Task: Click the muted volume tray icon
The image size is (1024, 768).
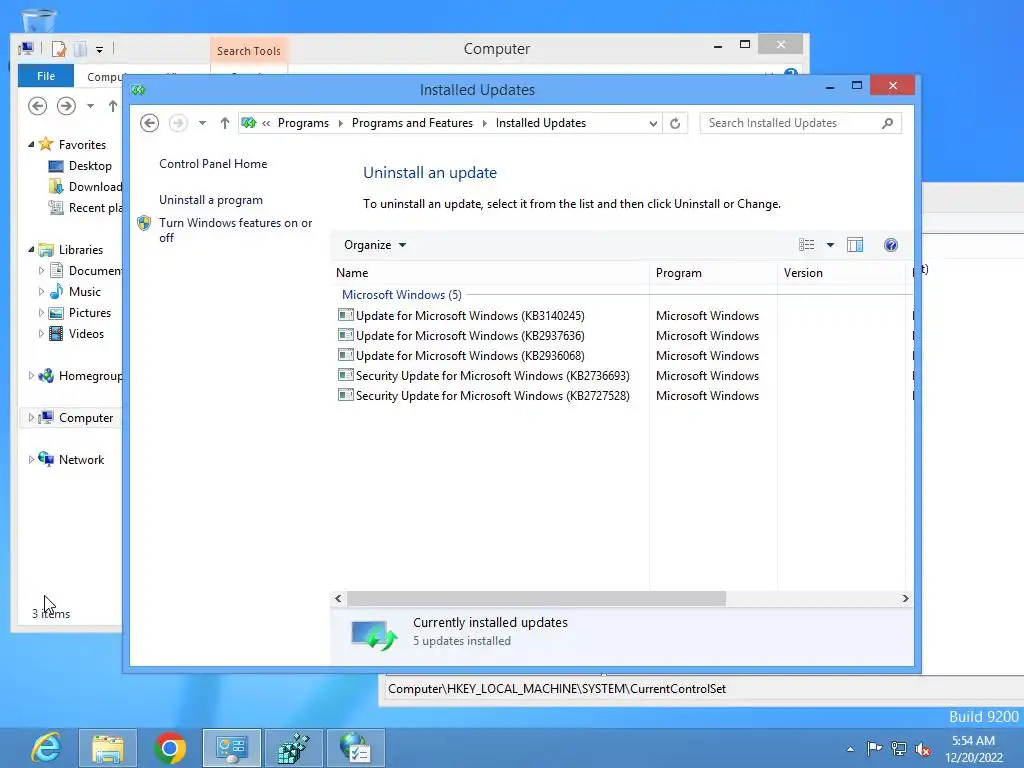Action: pyautogui.click(x=923, y=748)
